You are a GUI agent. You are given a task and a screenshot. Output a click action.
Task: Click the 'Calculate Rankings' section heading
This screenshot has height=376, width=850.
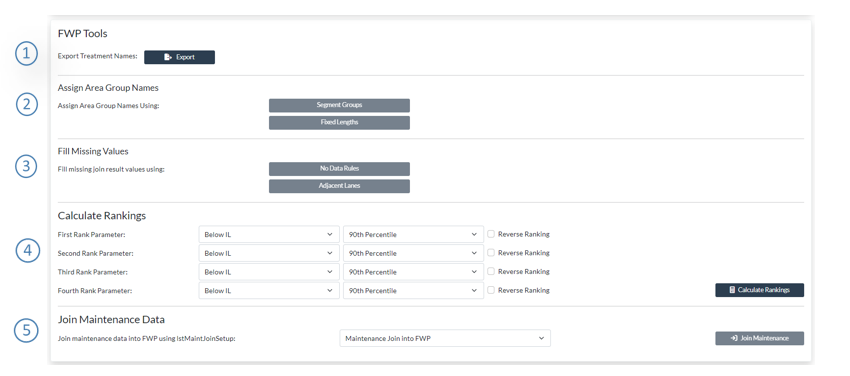pos(102,216)
